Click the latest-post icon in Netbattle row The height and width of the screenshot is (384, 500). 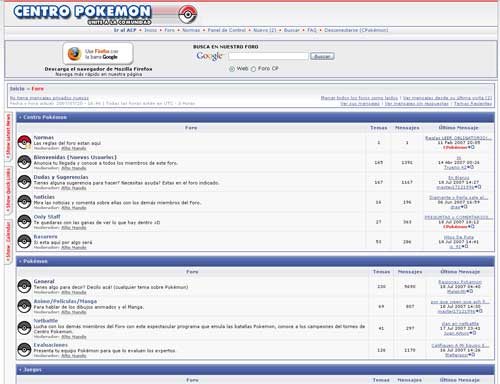(x=473, y=333)
